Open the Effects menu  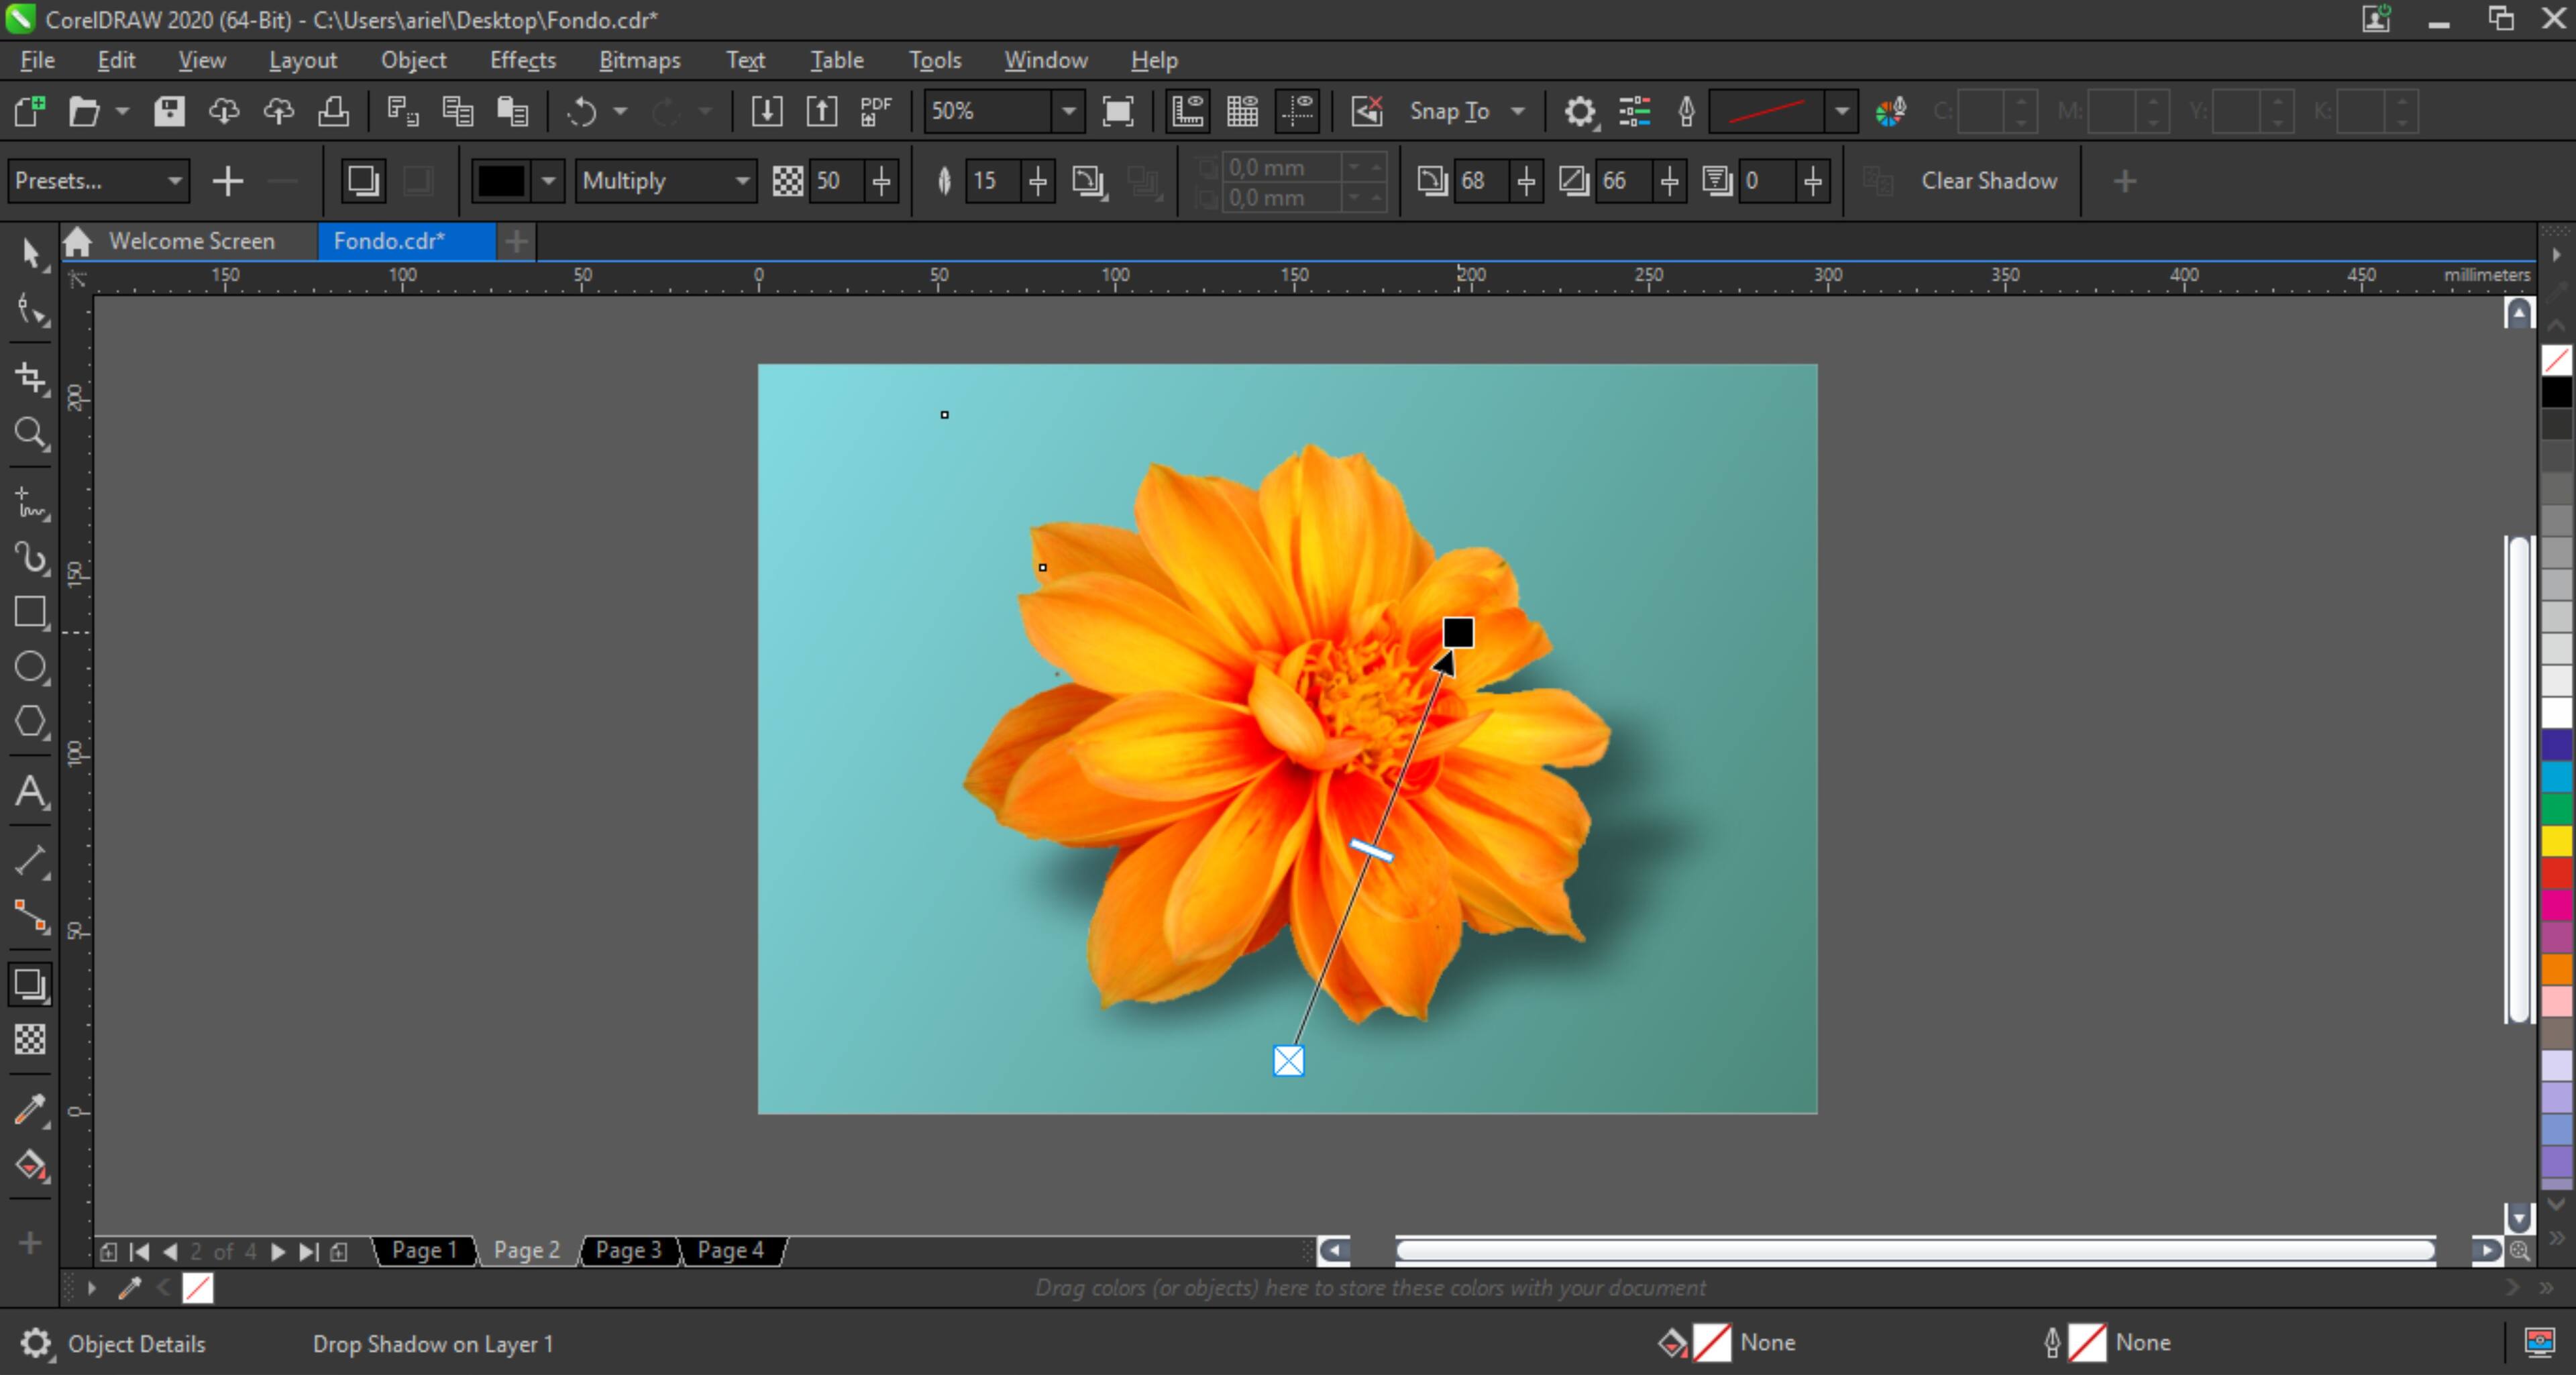[522, 60]
